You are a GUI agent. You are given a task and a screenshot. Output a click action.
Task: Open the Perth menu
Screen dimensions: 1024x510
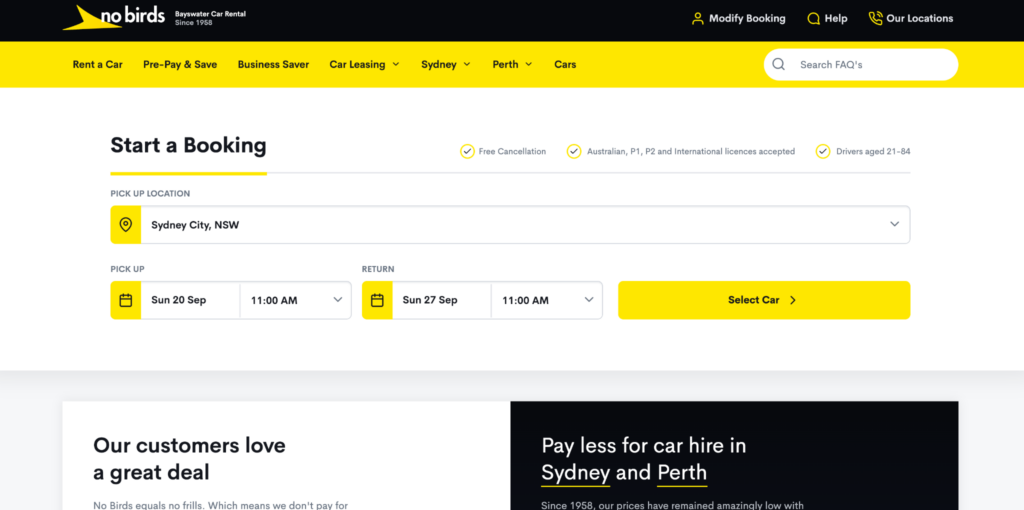tap(512, 64)
